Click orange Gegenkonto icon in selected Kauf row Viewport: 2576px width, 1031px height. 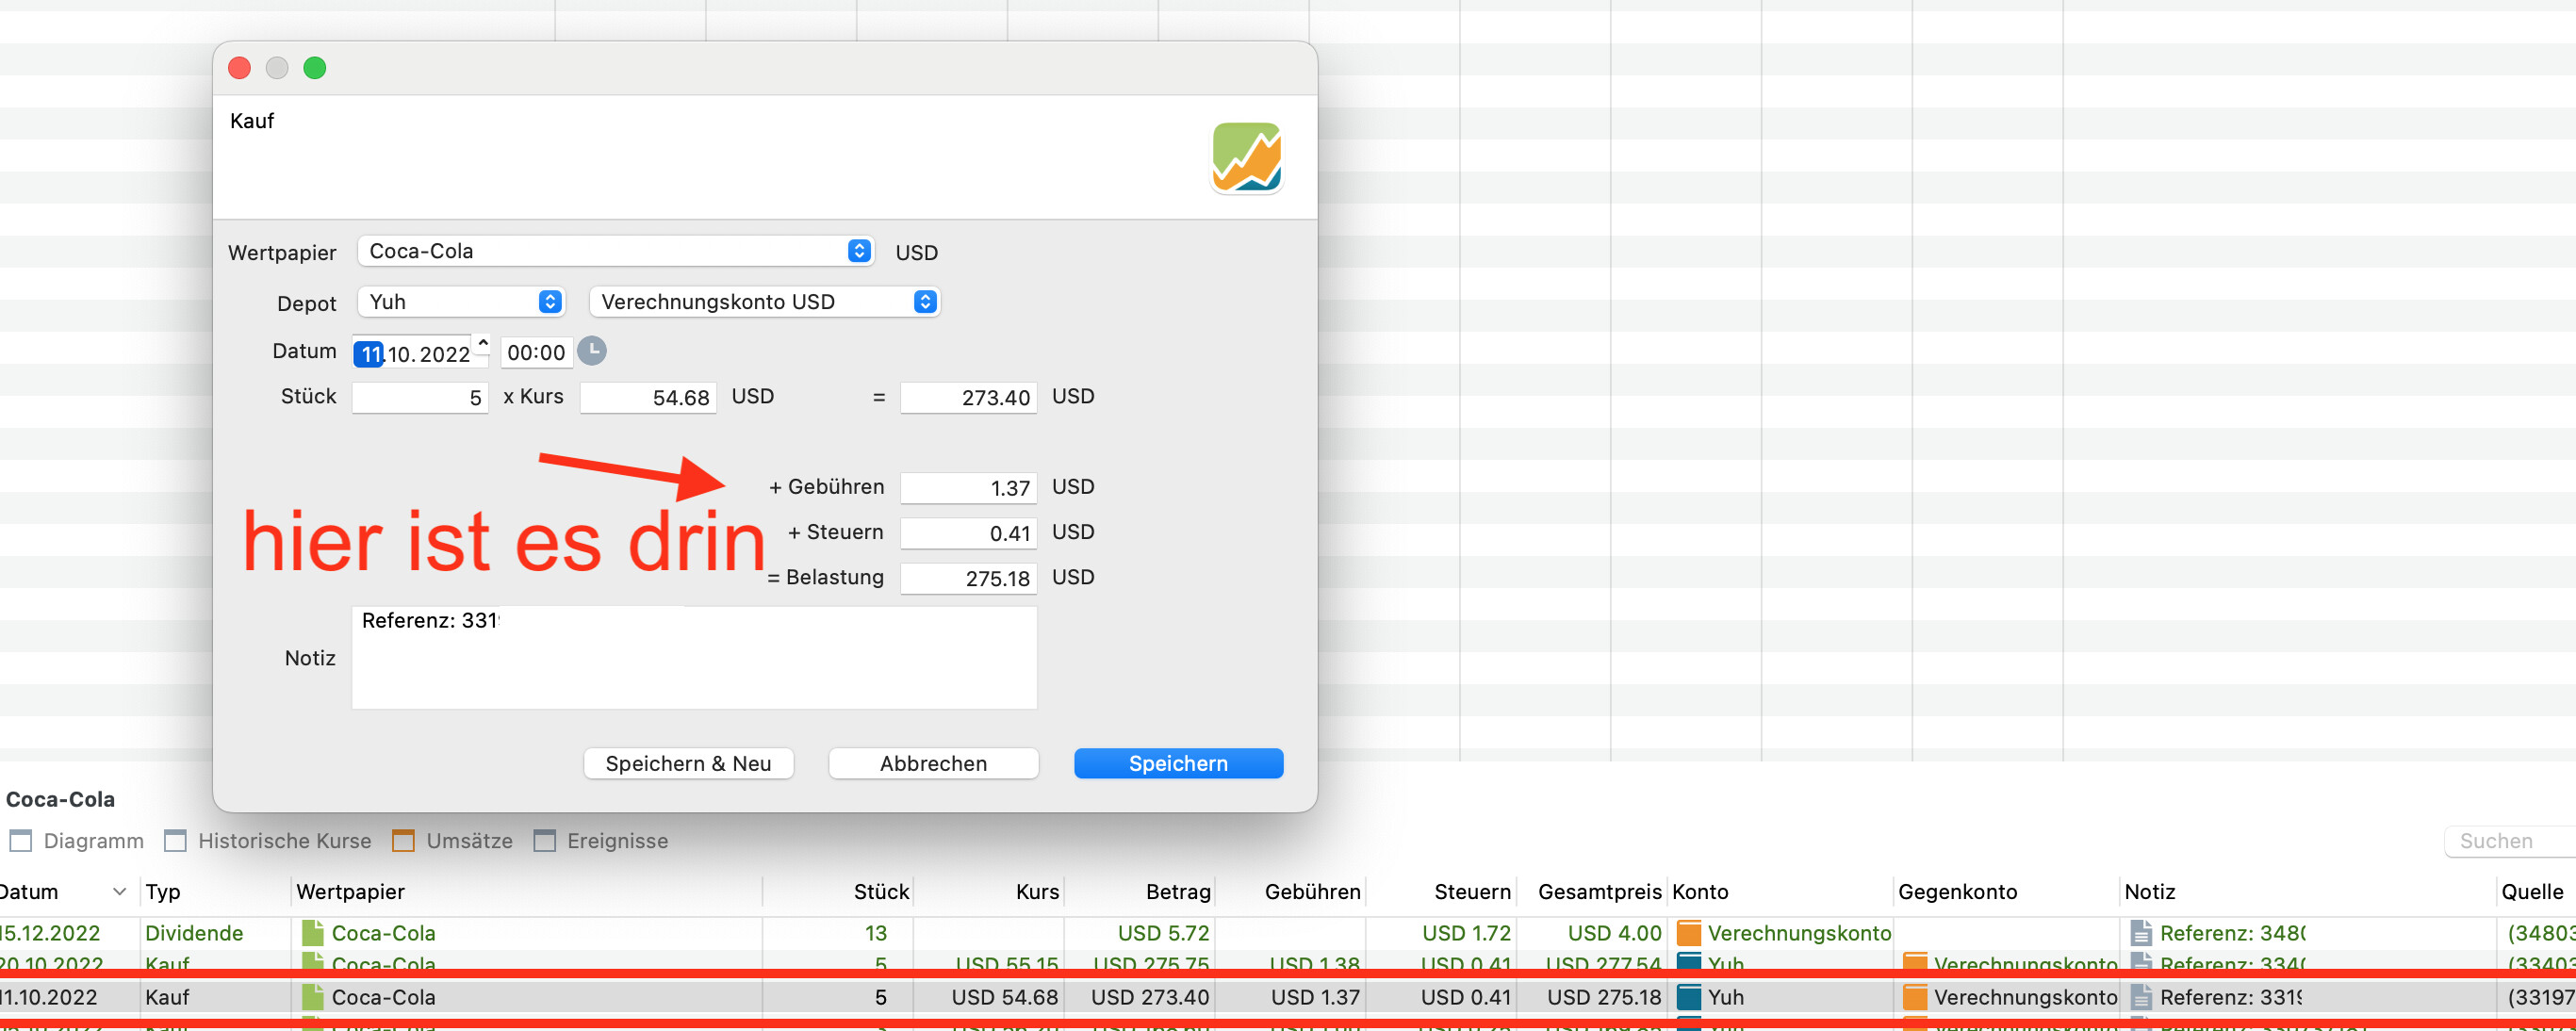1914,996
